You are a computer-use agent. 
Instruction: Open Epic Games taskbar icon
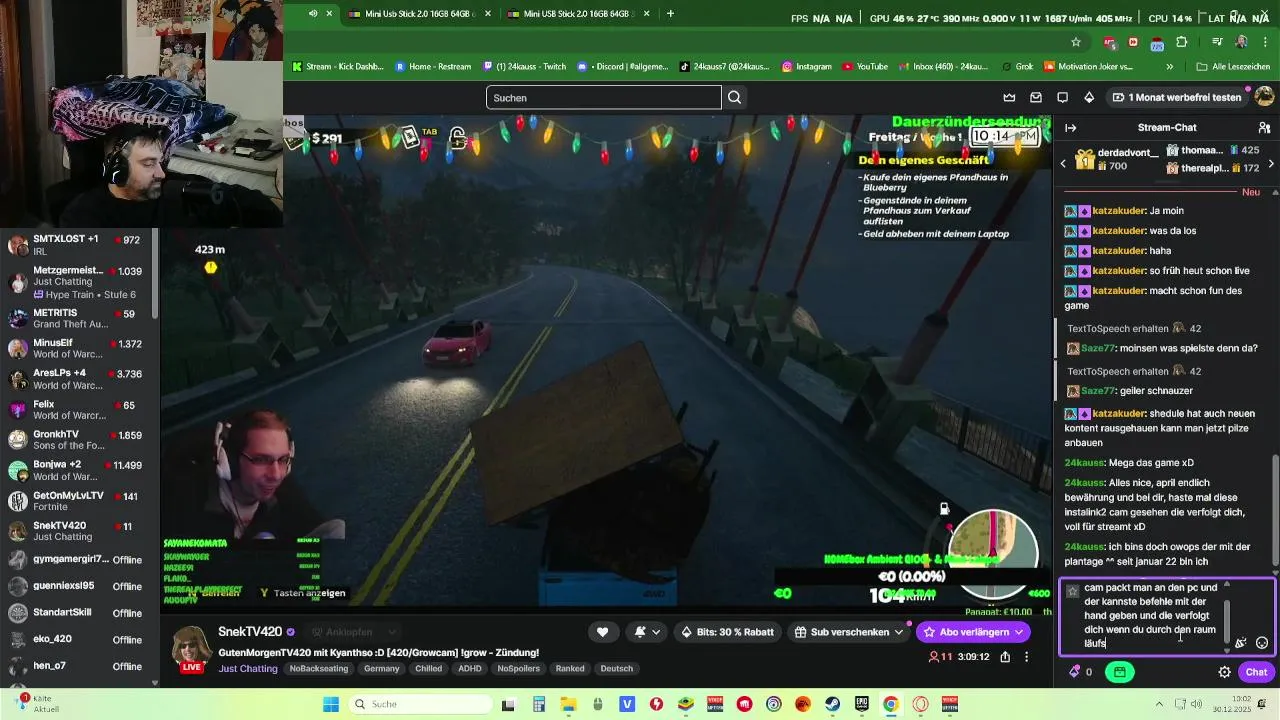862,704
